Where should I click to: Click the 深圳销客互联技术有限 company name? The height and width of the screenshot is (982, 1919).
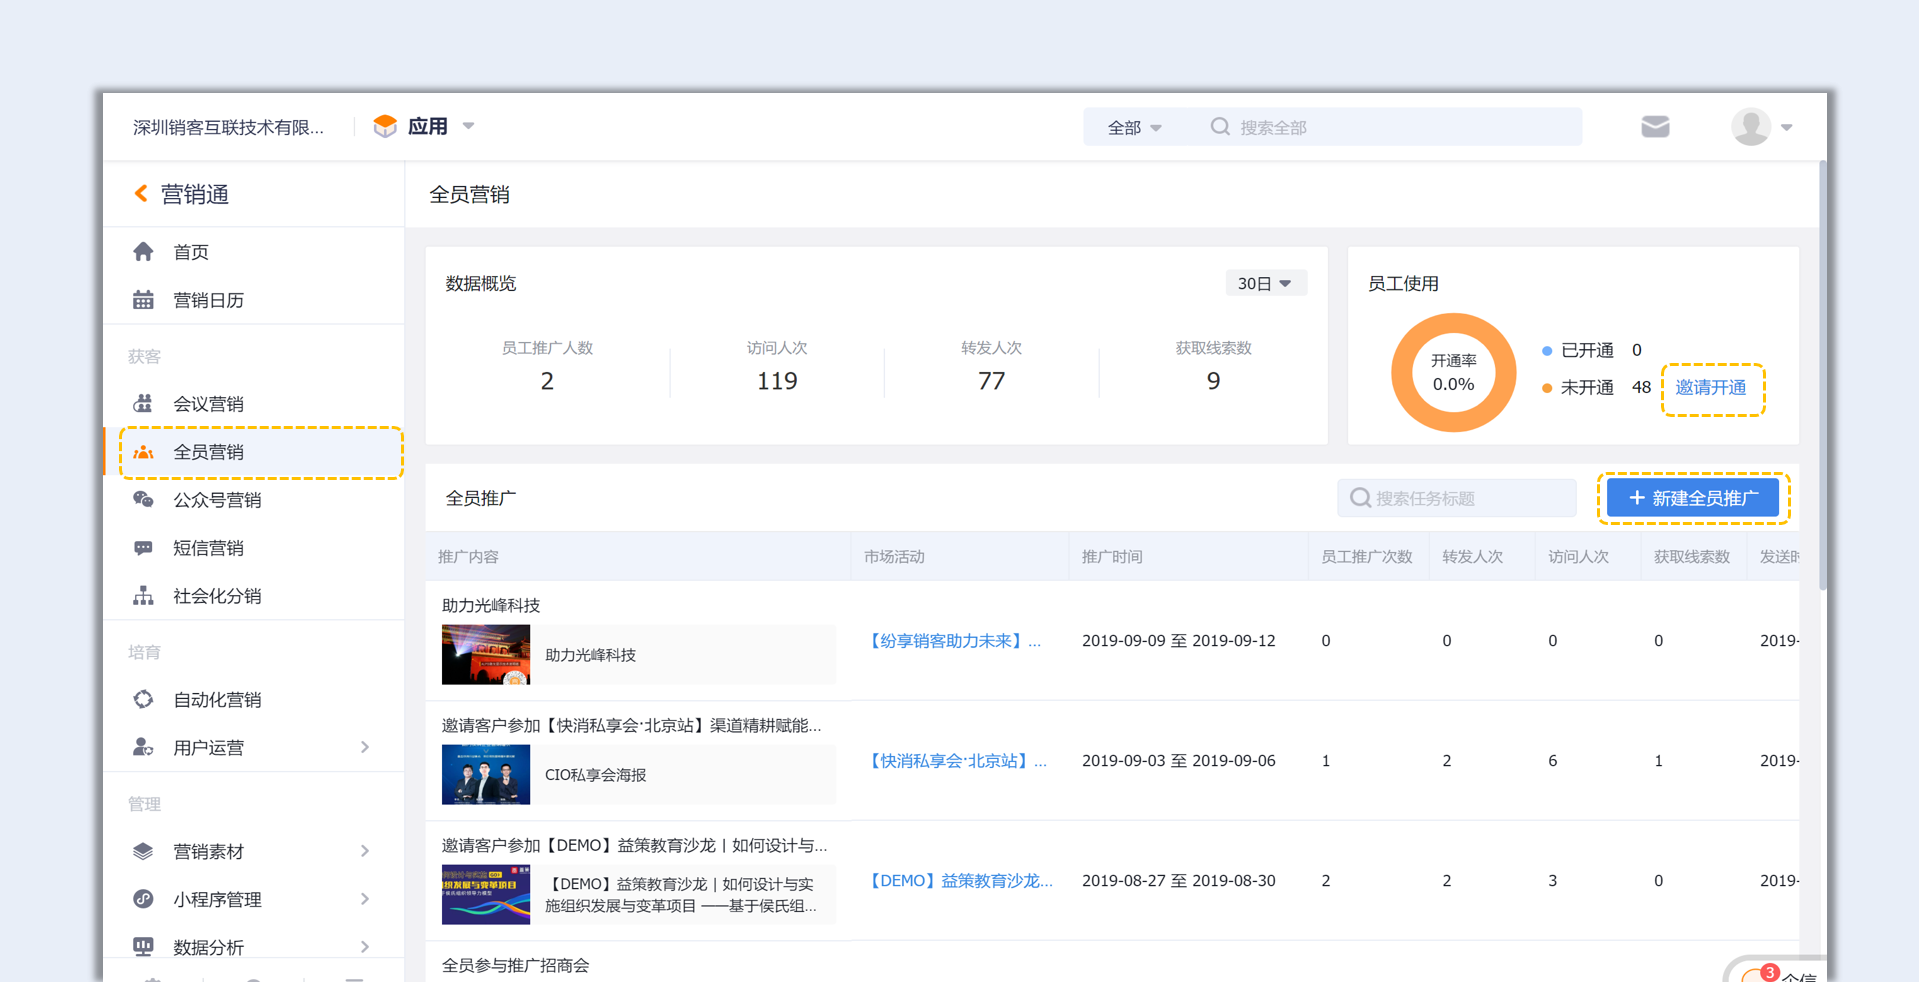click(x=229, y=127)
